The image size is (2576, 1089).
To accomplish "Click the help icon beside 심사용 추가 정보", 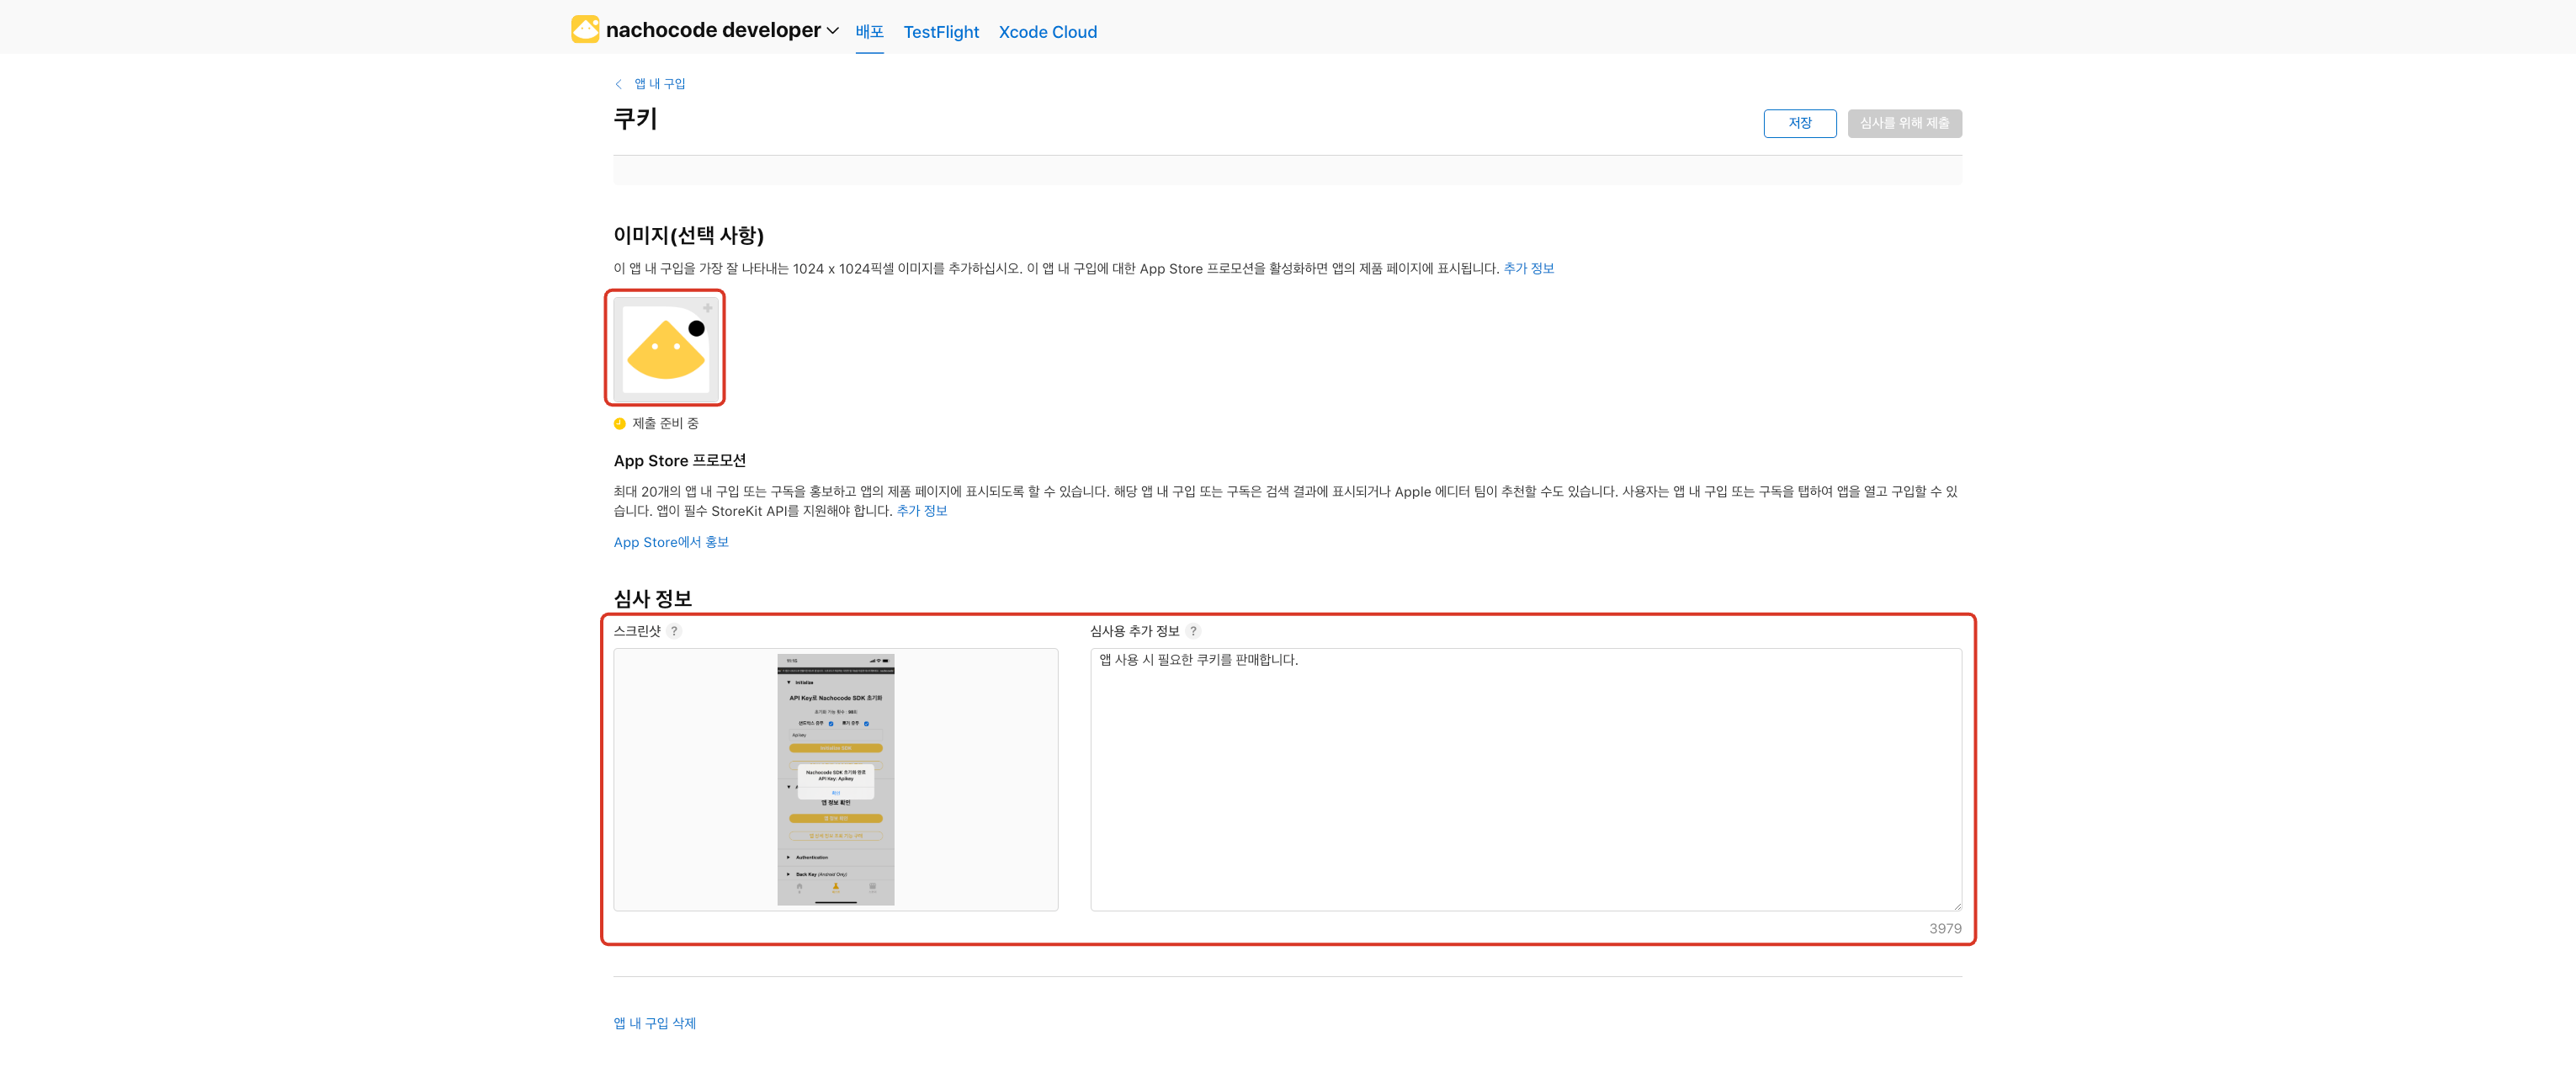I will [x=1193, y=631].
